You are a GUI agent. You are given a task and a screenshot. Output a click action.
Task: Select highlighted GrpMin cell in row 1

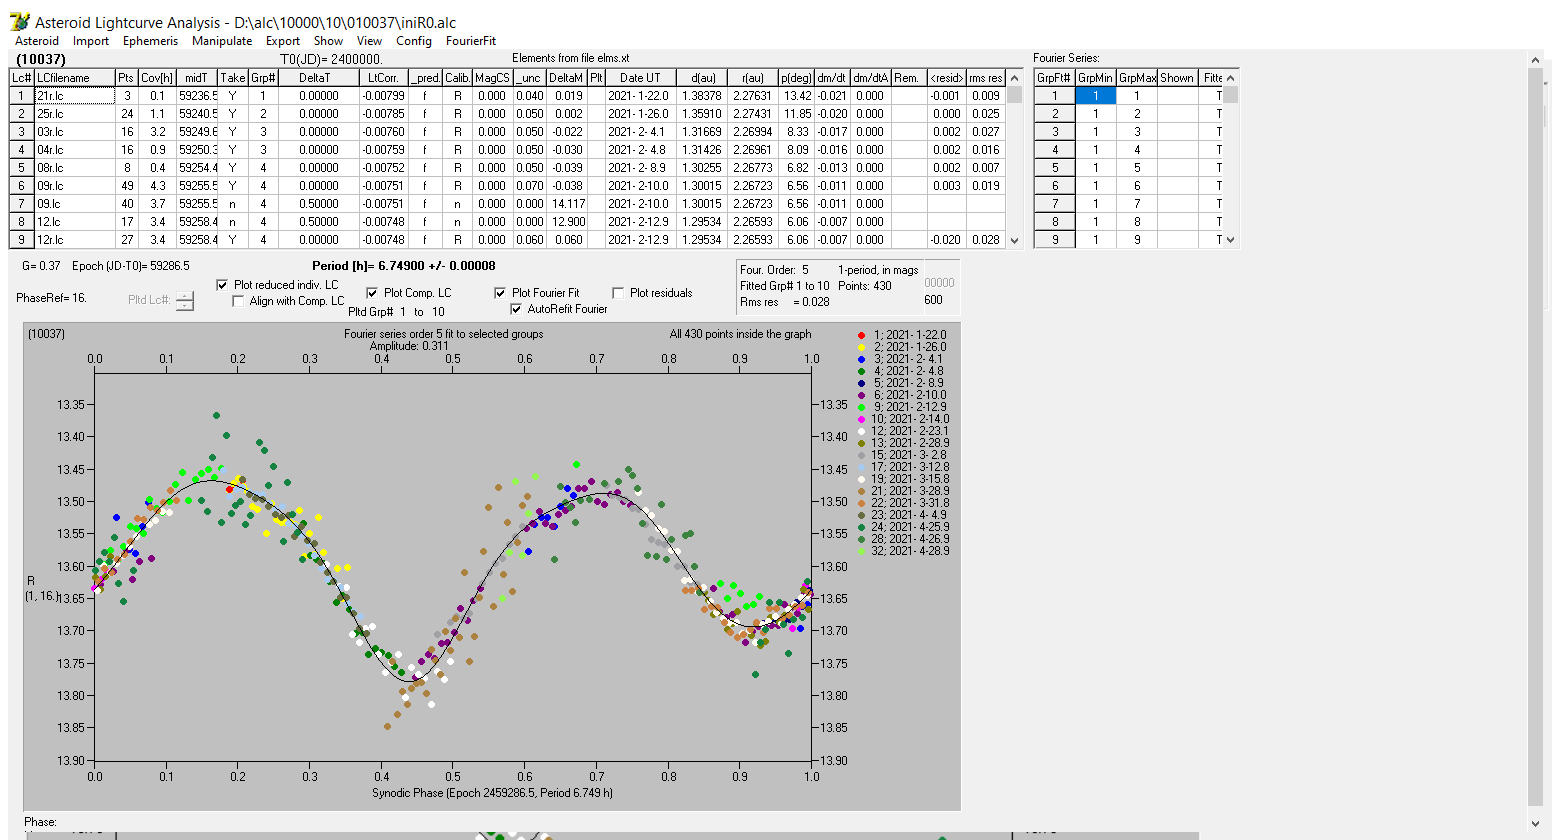coord(1095,96)
